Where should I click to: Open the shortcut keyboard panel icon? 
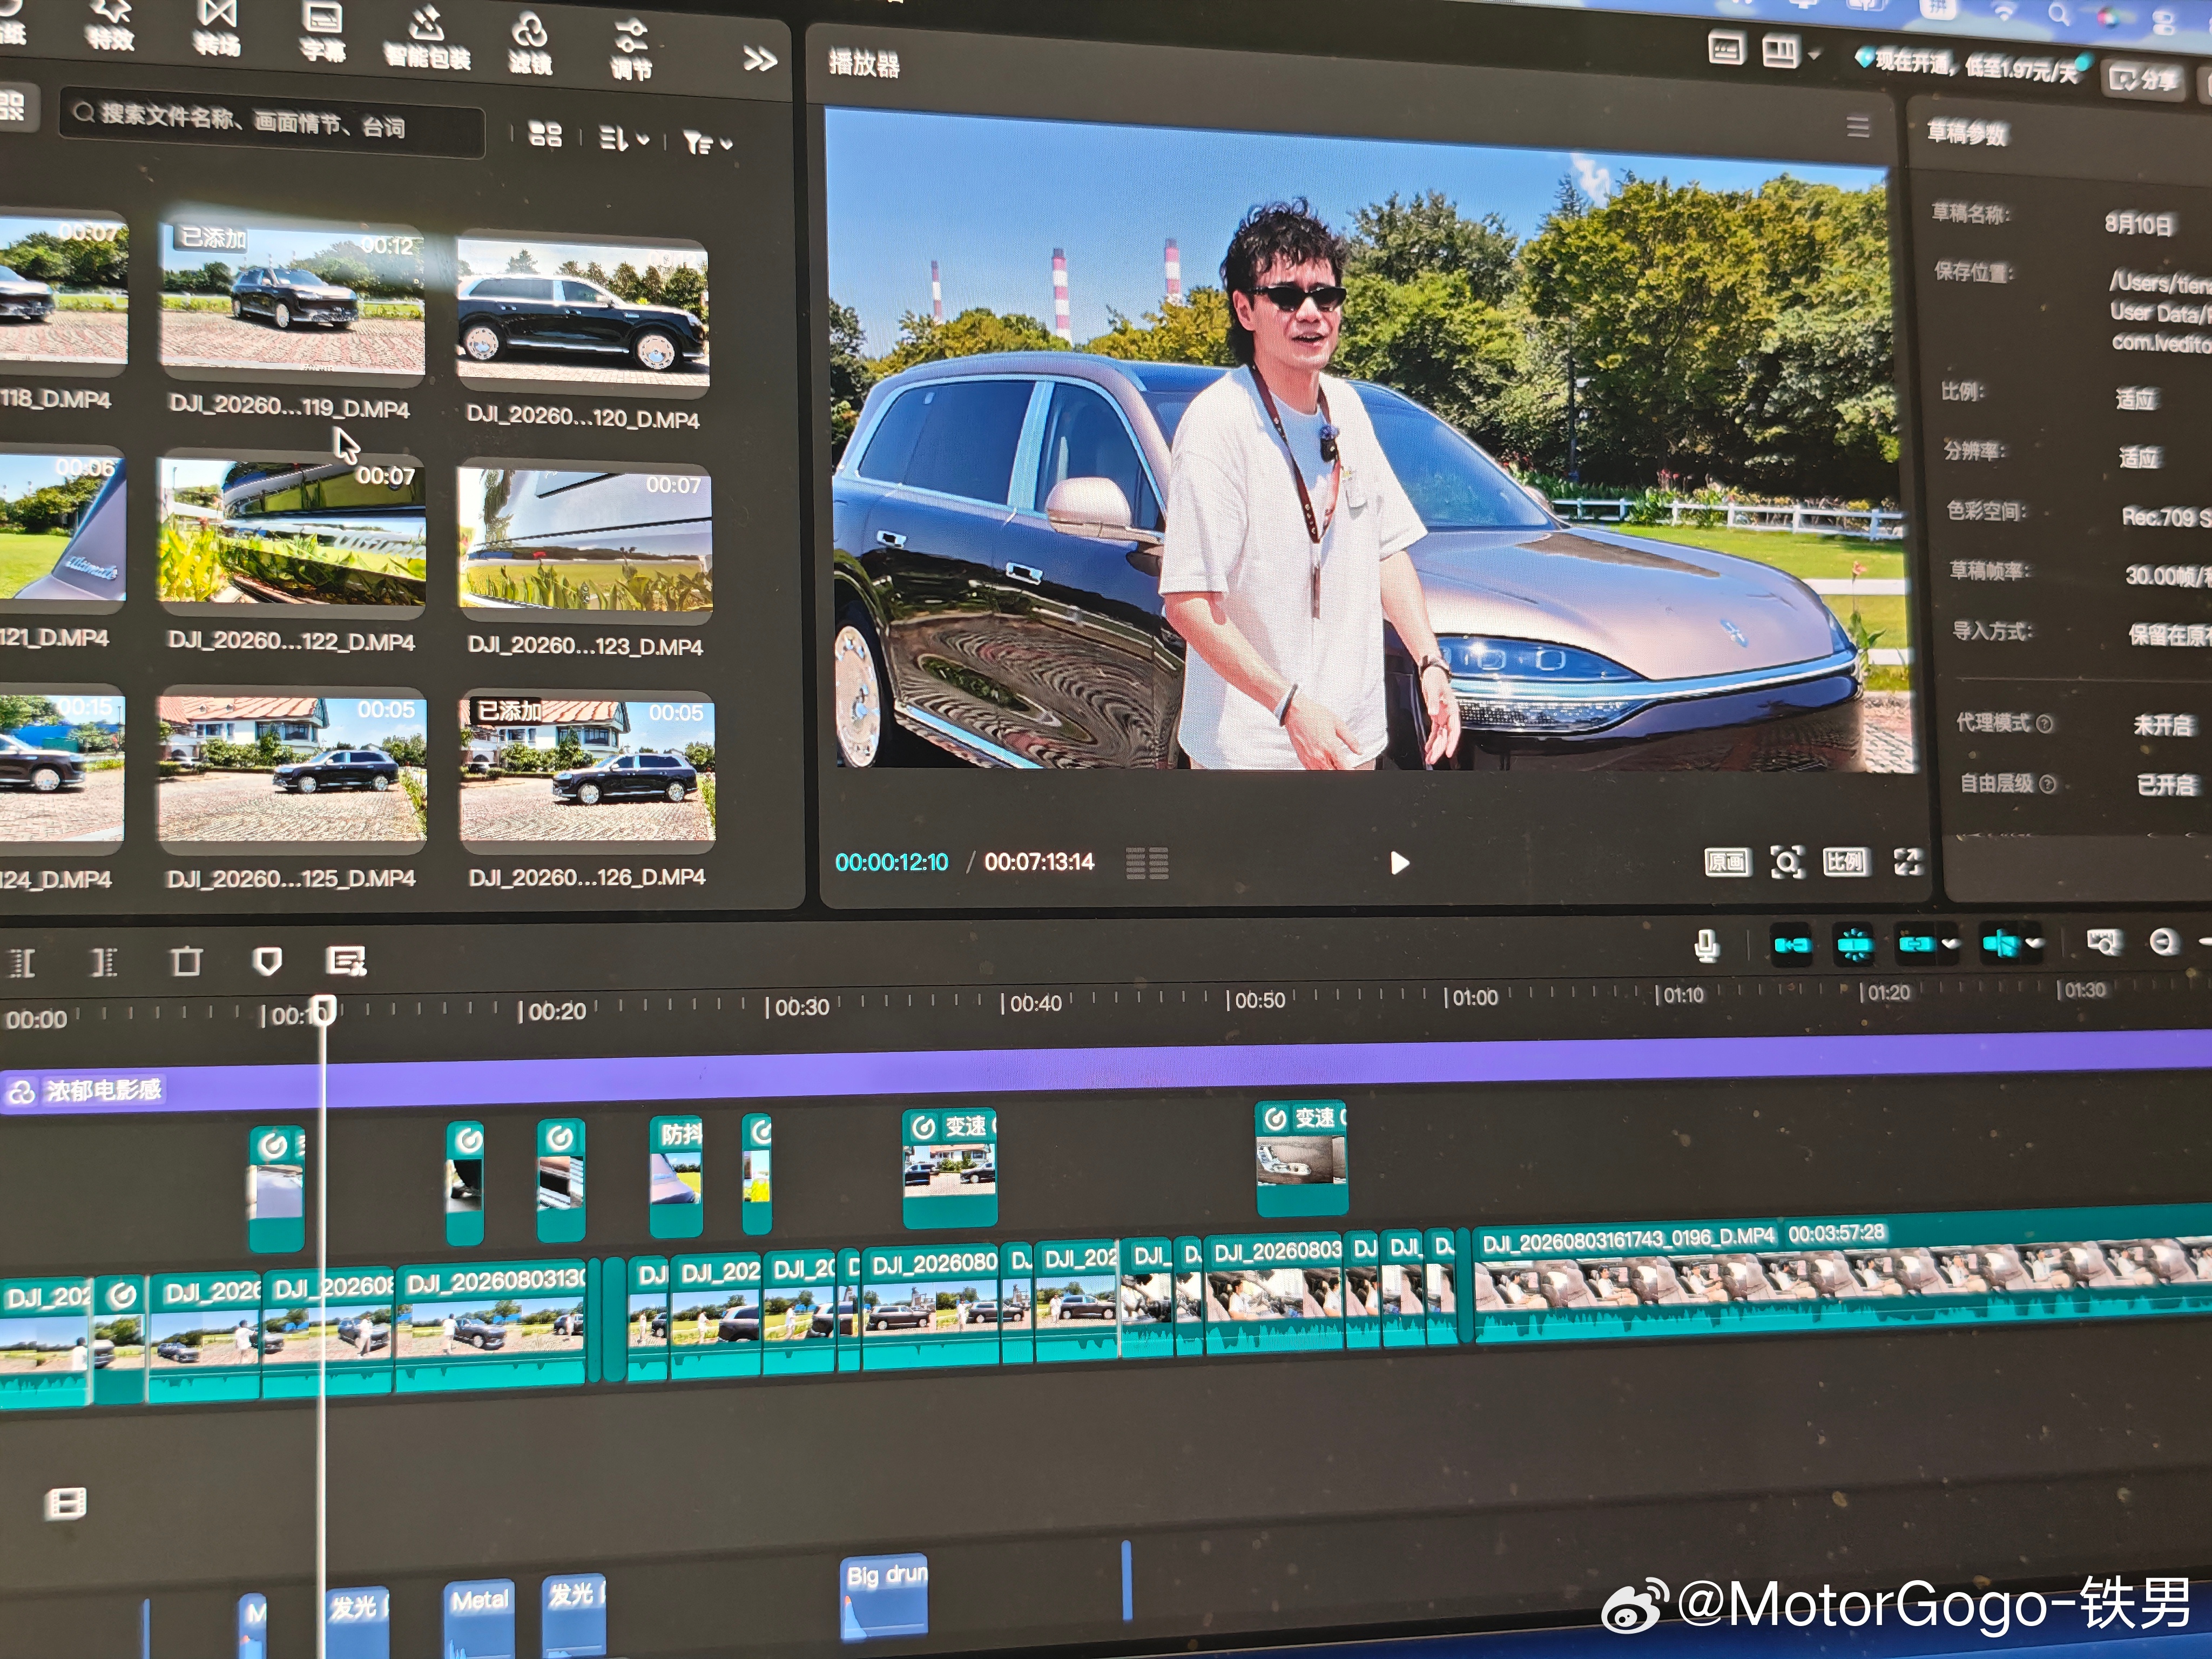pyautogui.click(x=1726, y=48)
